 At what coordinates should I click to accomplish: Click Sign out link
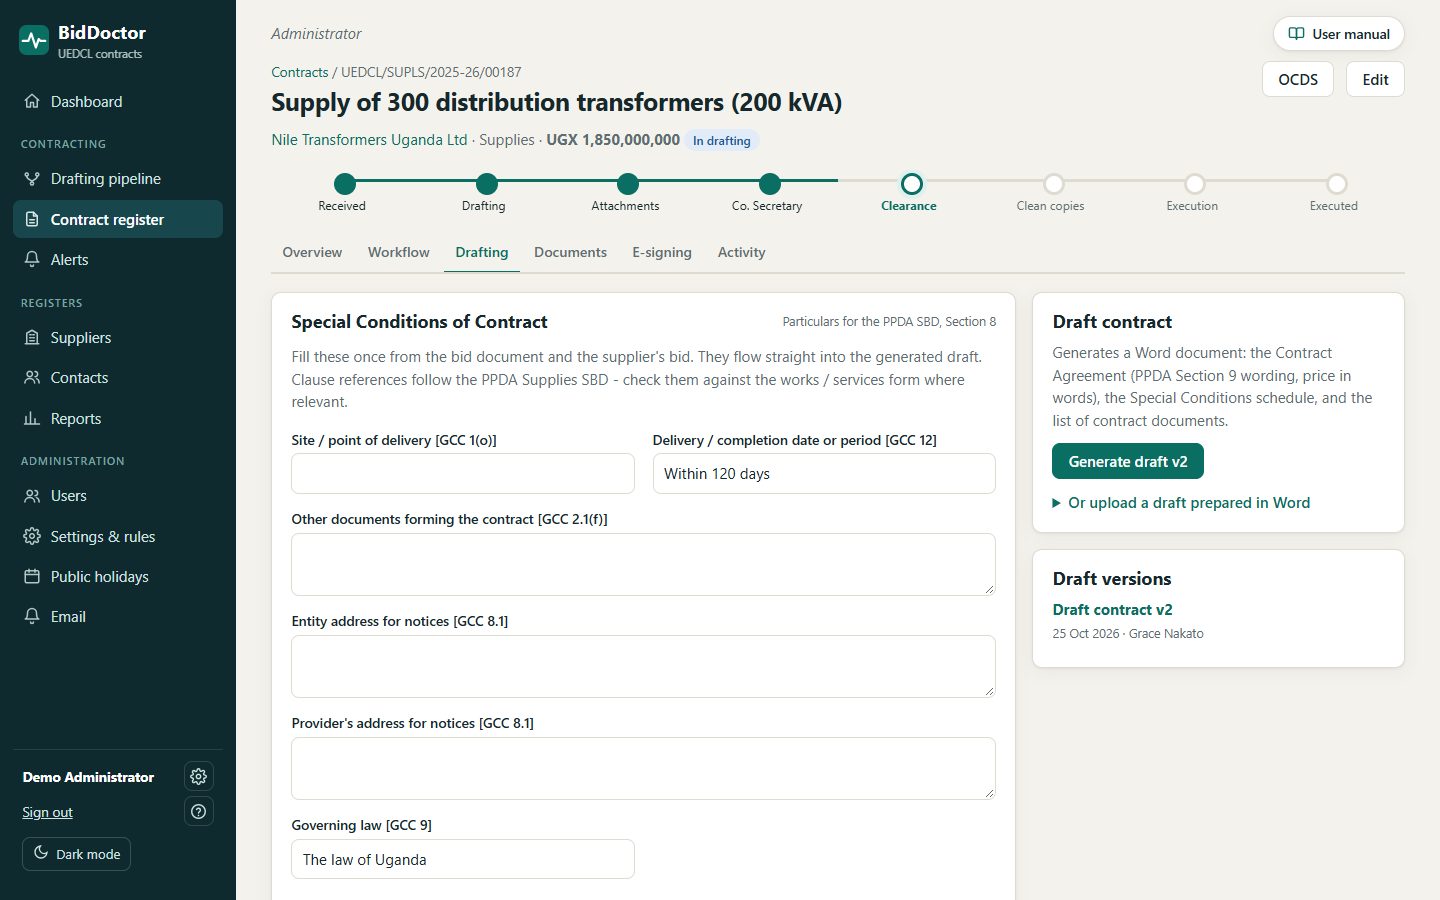(x=47, y=813)
